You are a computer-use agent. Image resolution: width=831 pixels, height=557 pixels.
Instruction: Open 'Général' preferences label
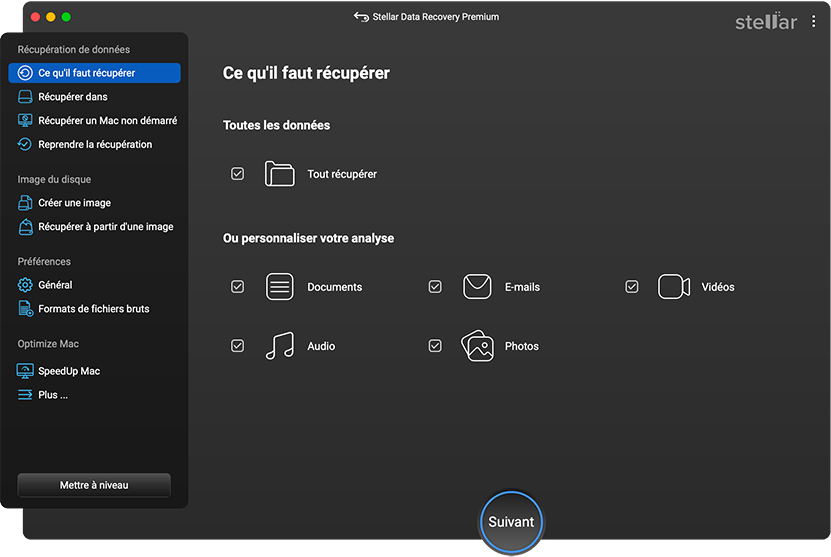point(55,285)
